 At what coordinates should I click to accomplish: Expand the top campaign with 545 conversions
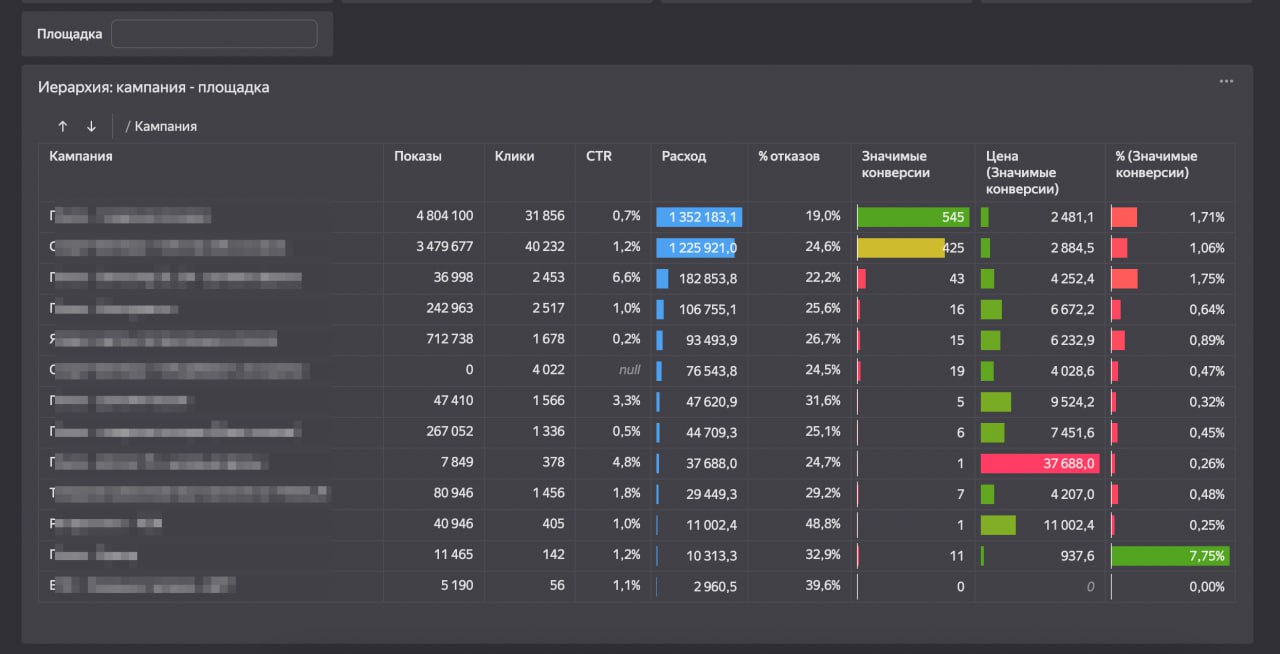coord(150,217)
